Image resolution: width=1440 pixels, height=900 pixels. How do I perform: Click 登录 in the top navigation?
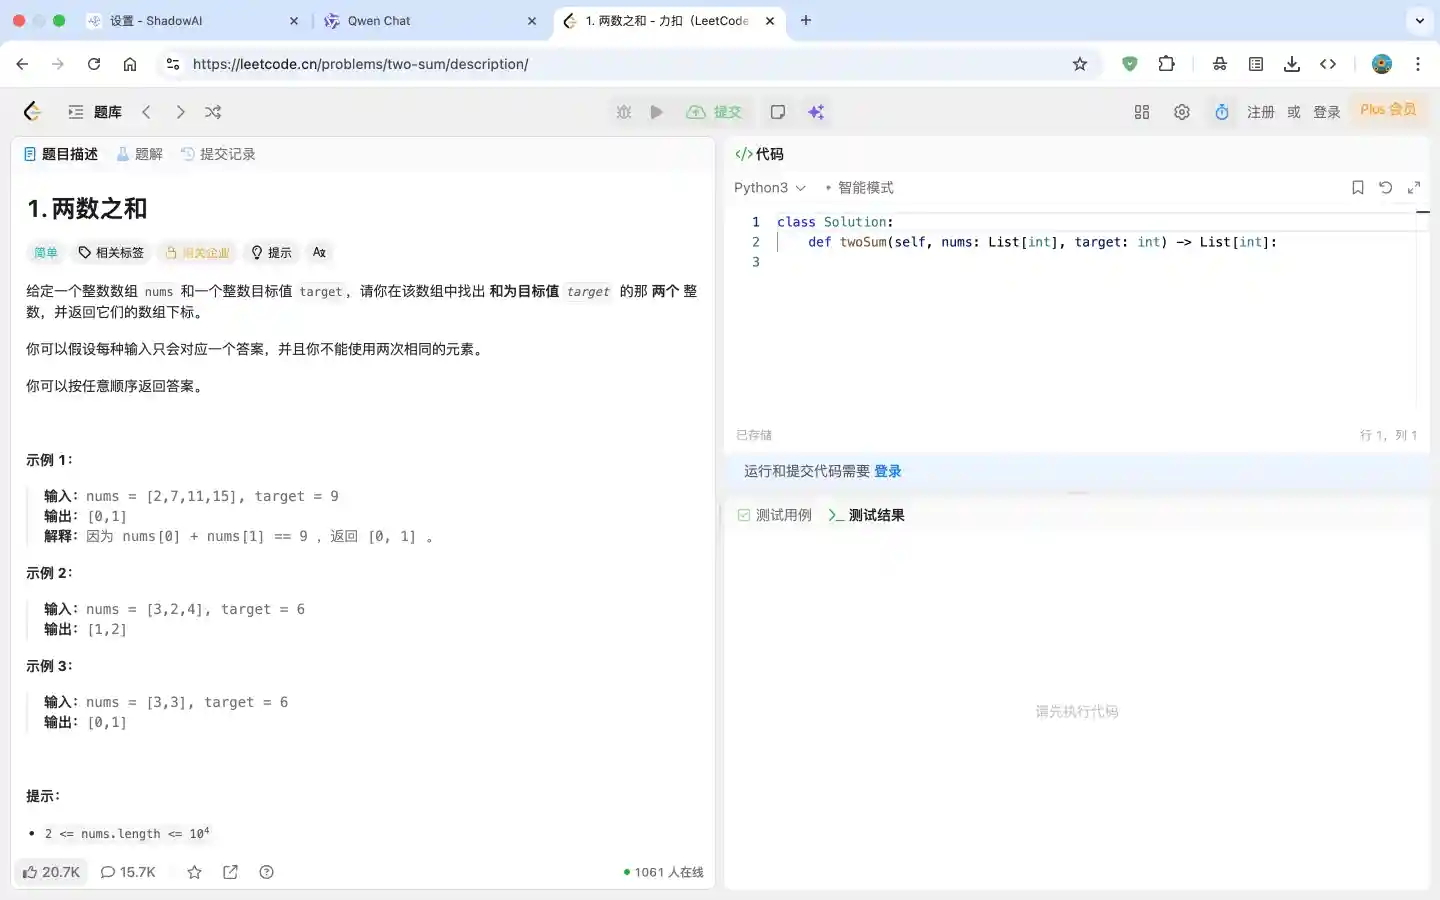[1327, 112]
